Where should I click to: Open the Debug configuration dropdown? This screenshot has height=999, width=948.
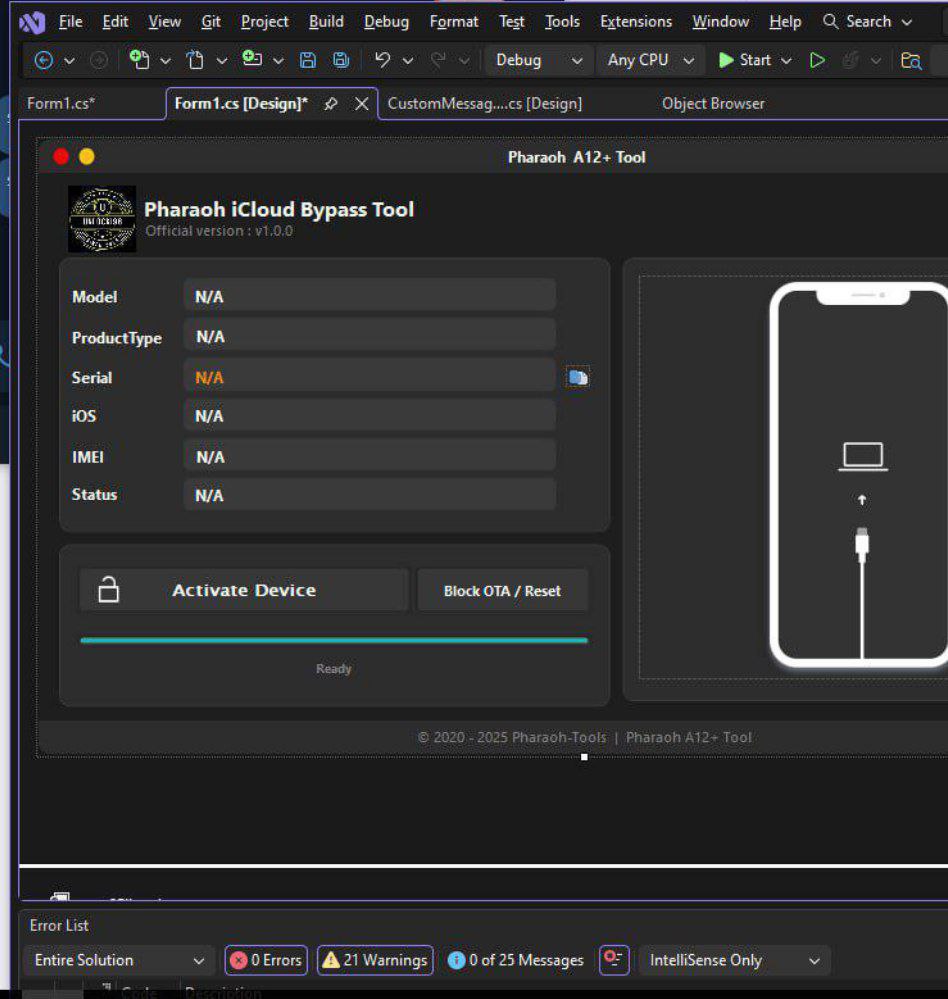pyautogui.click(x=539, y=61)
